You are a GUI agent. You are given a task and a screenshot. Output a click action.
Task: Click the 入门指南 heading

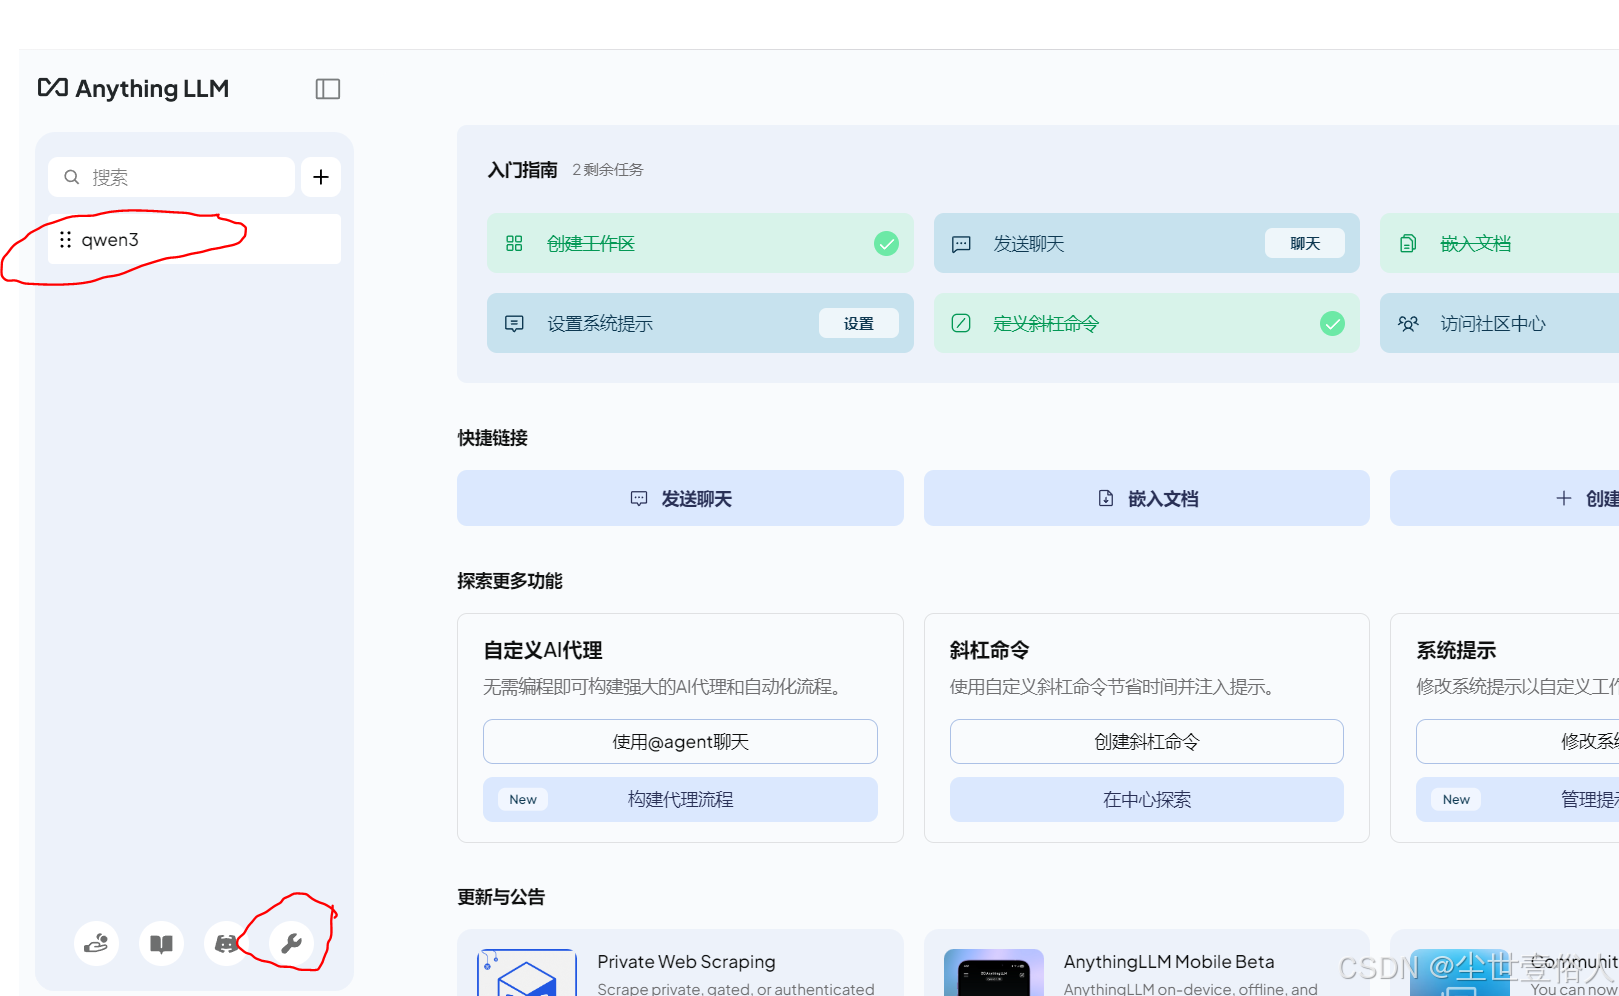click(522, 170)
